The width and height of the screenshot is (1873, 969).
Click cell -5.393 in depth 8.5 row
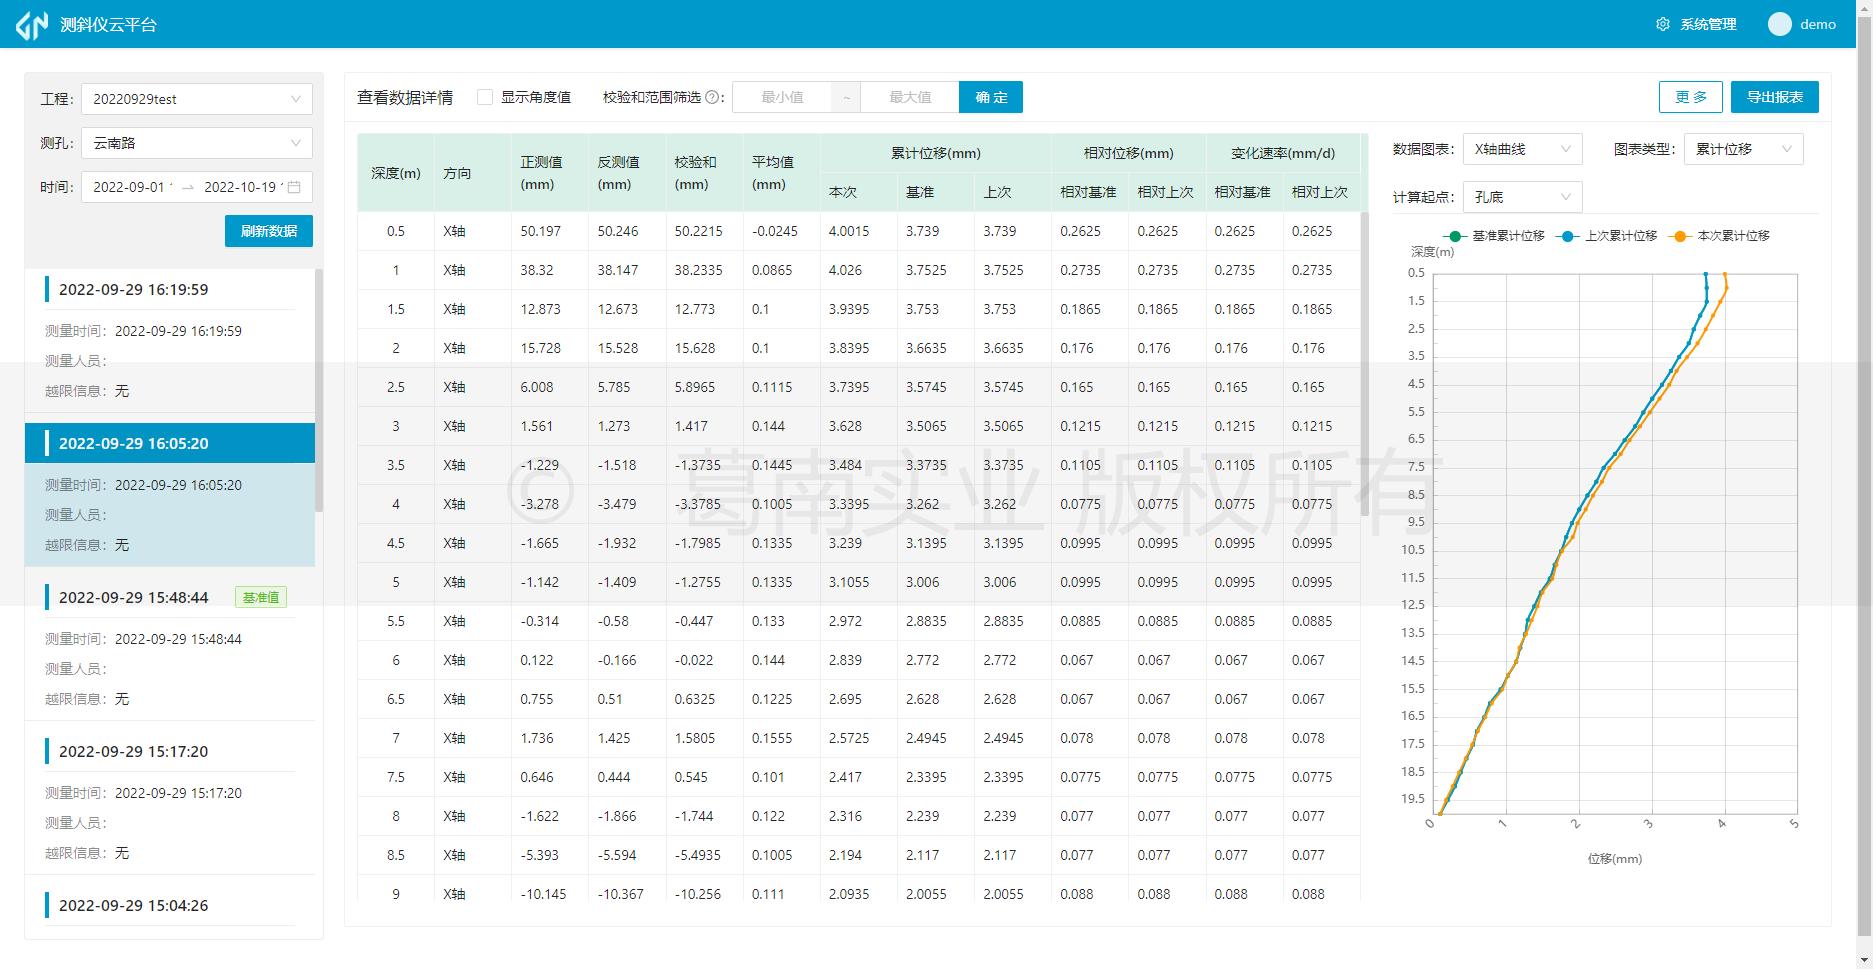[x=540, y=855]
